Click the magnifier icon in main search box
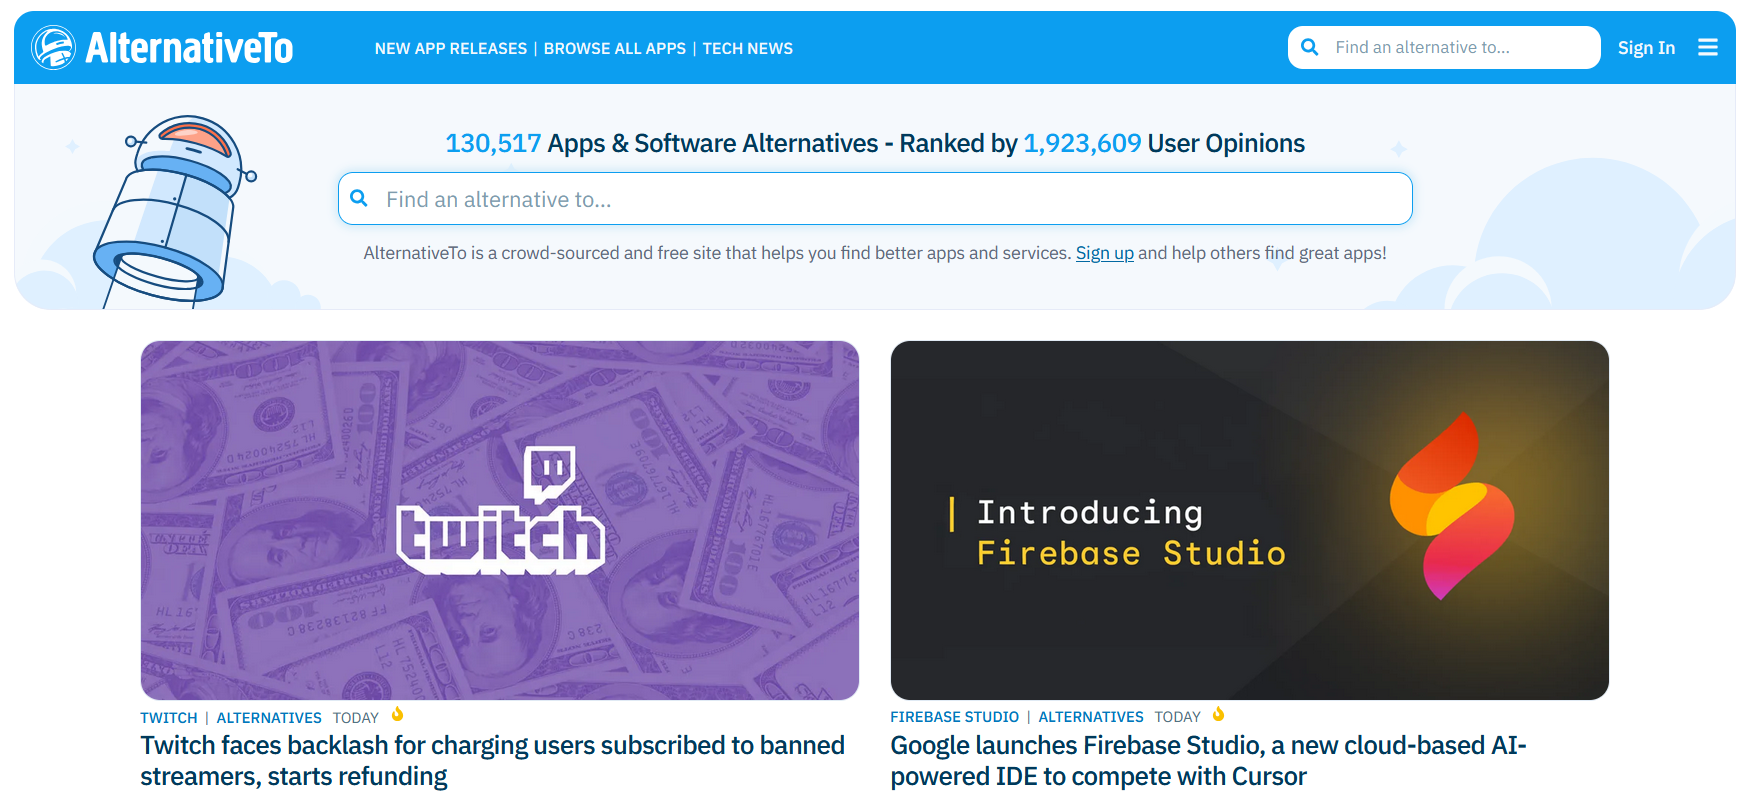The width and height of the screenshot is (1762, 808). [359, 198]
